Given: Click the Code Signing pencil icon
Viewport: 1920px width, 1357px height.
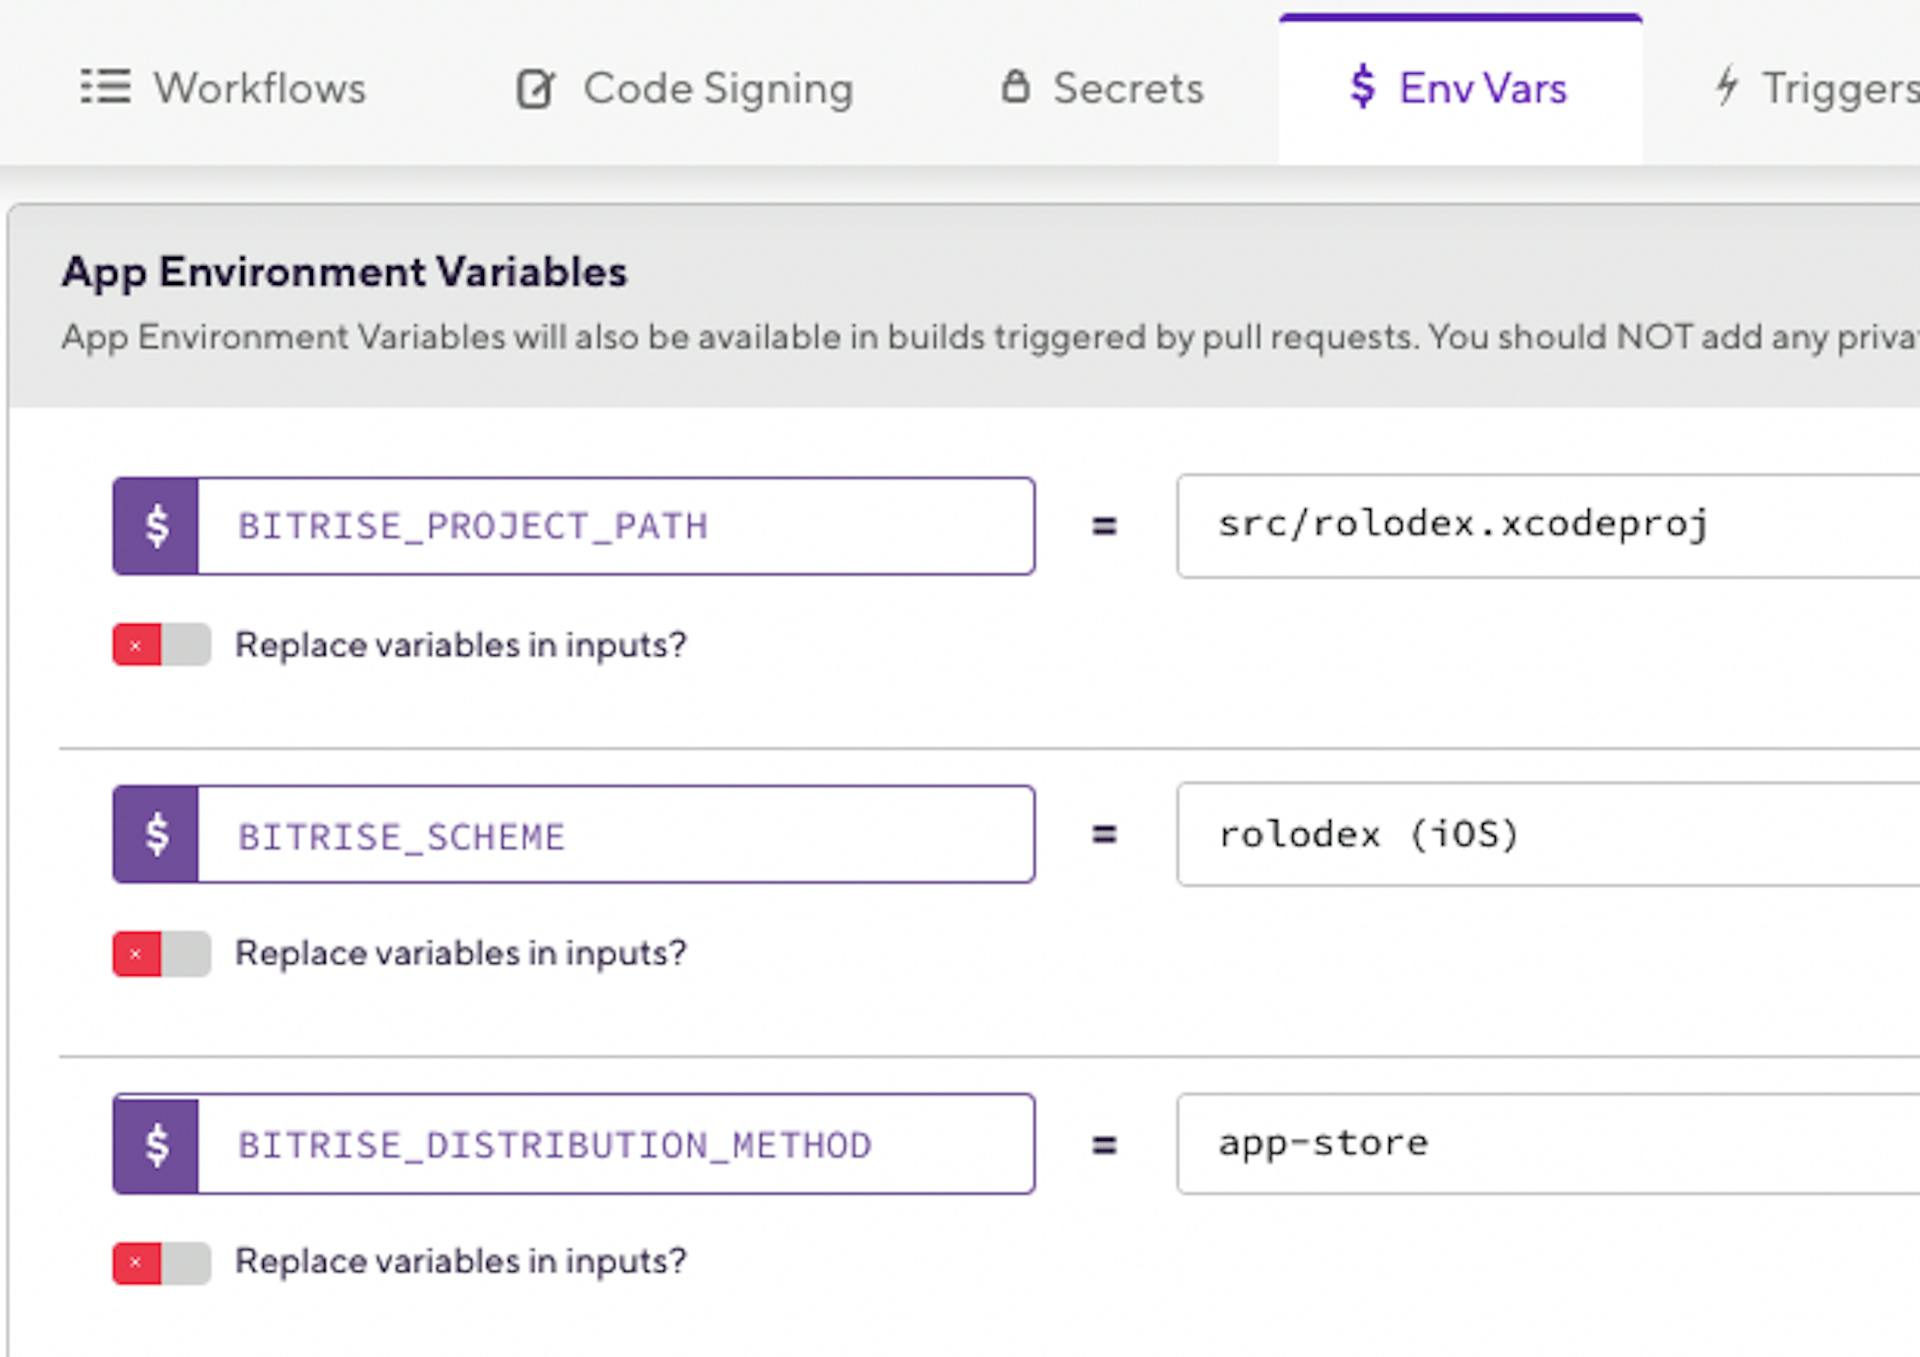Looking at the screenshot, I should click(x=536, y=88).
